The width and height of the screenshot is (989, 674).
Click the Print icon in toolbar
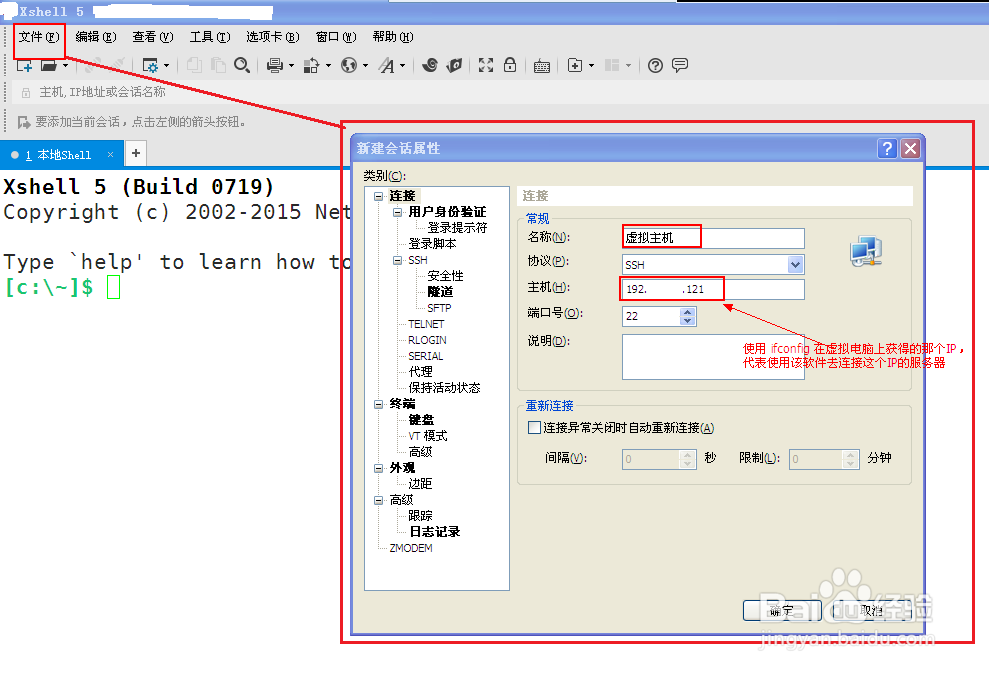(275, 66)
